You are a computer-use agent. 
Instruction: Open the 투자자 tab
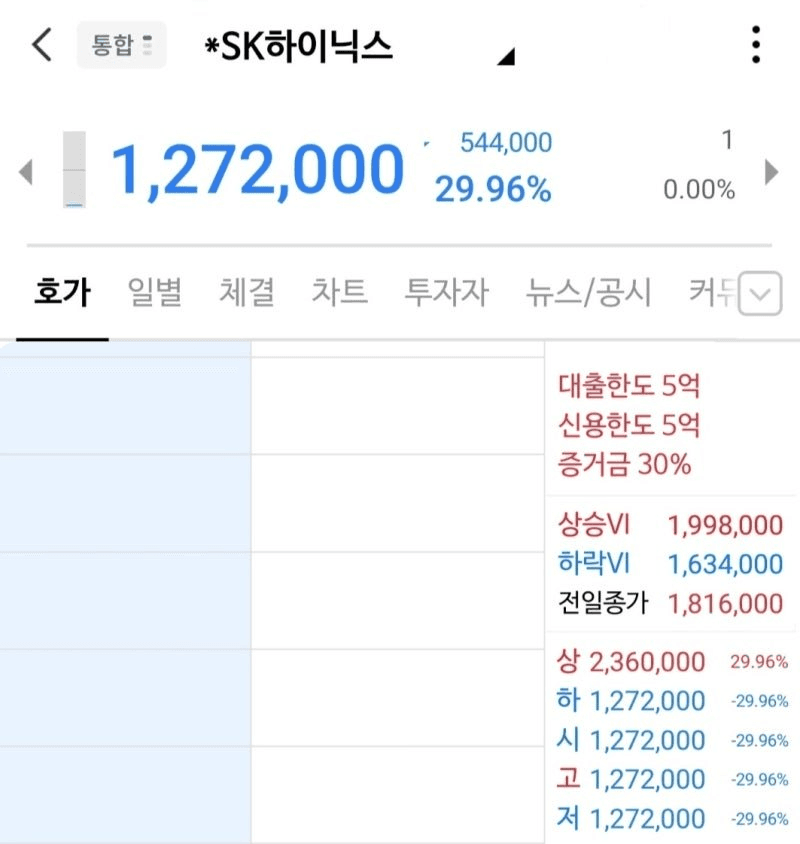click(x=446, y=293)
